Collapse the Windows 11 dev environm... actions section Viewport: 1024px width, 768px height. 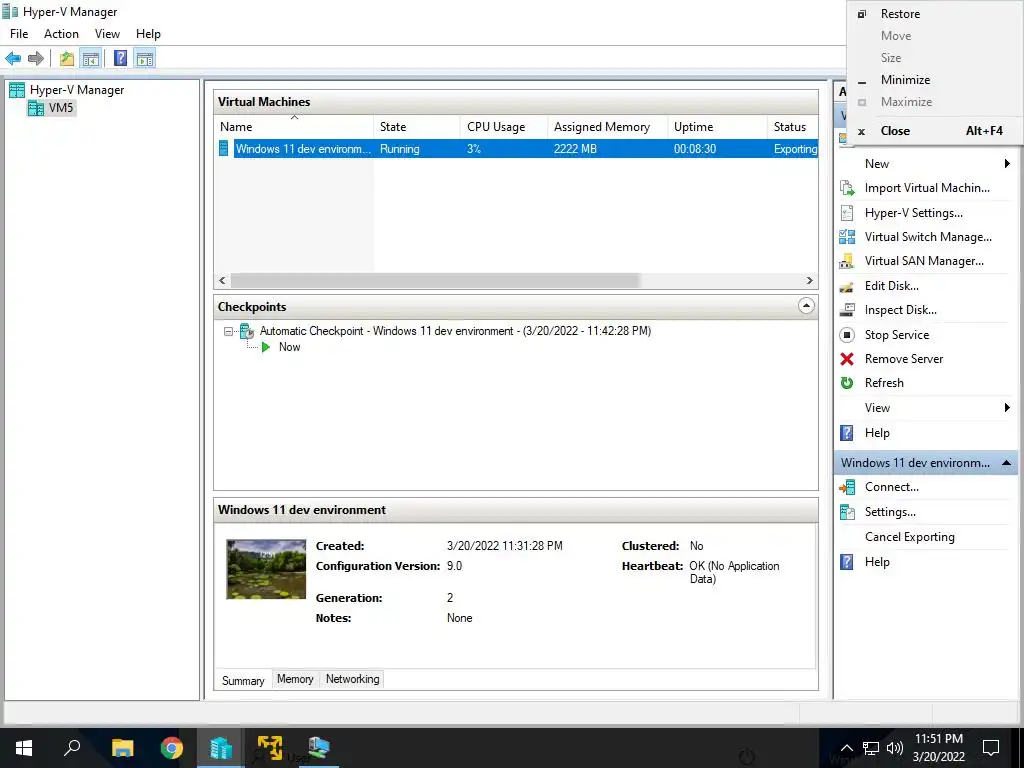coord(1006,463)
